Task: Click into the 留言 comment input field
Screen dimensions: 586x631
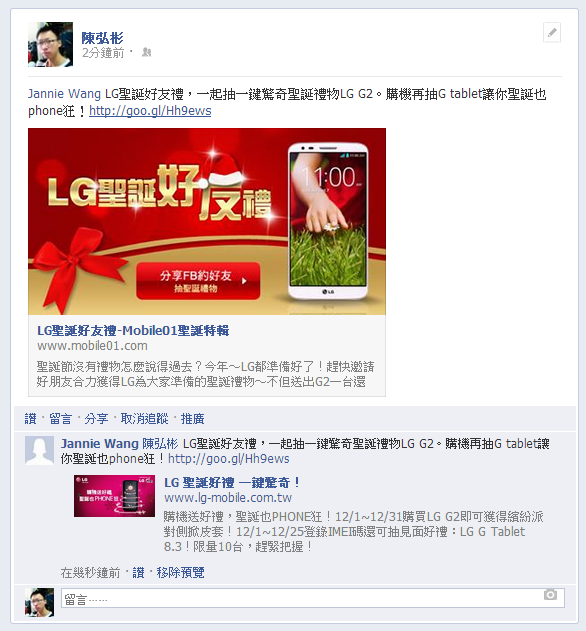Action: (x=313, y=598)
